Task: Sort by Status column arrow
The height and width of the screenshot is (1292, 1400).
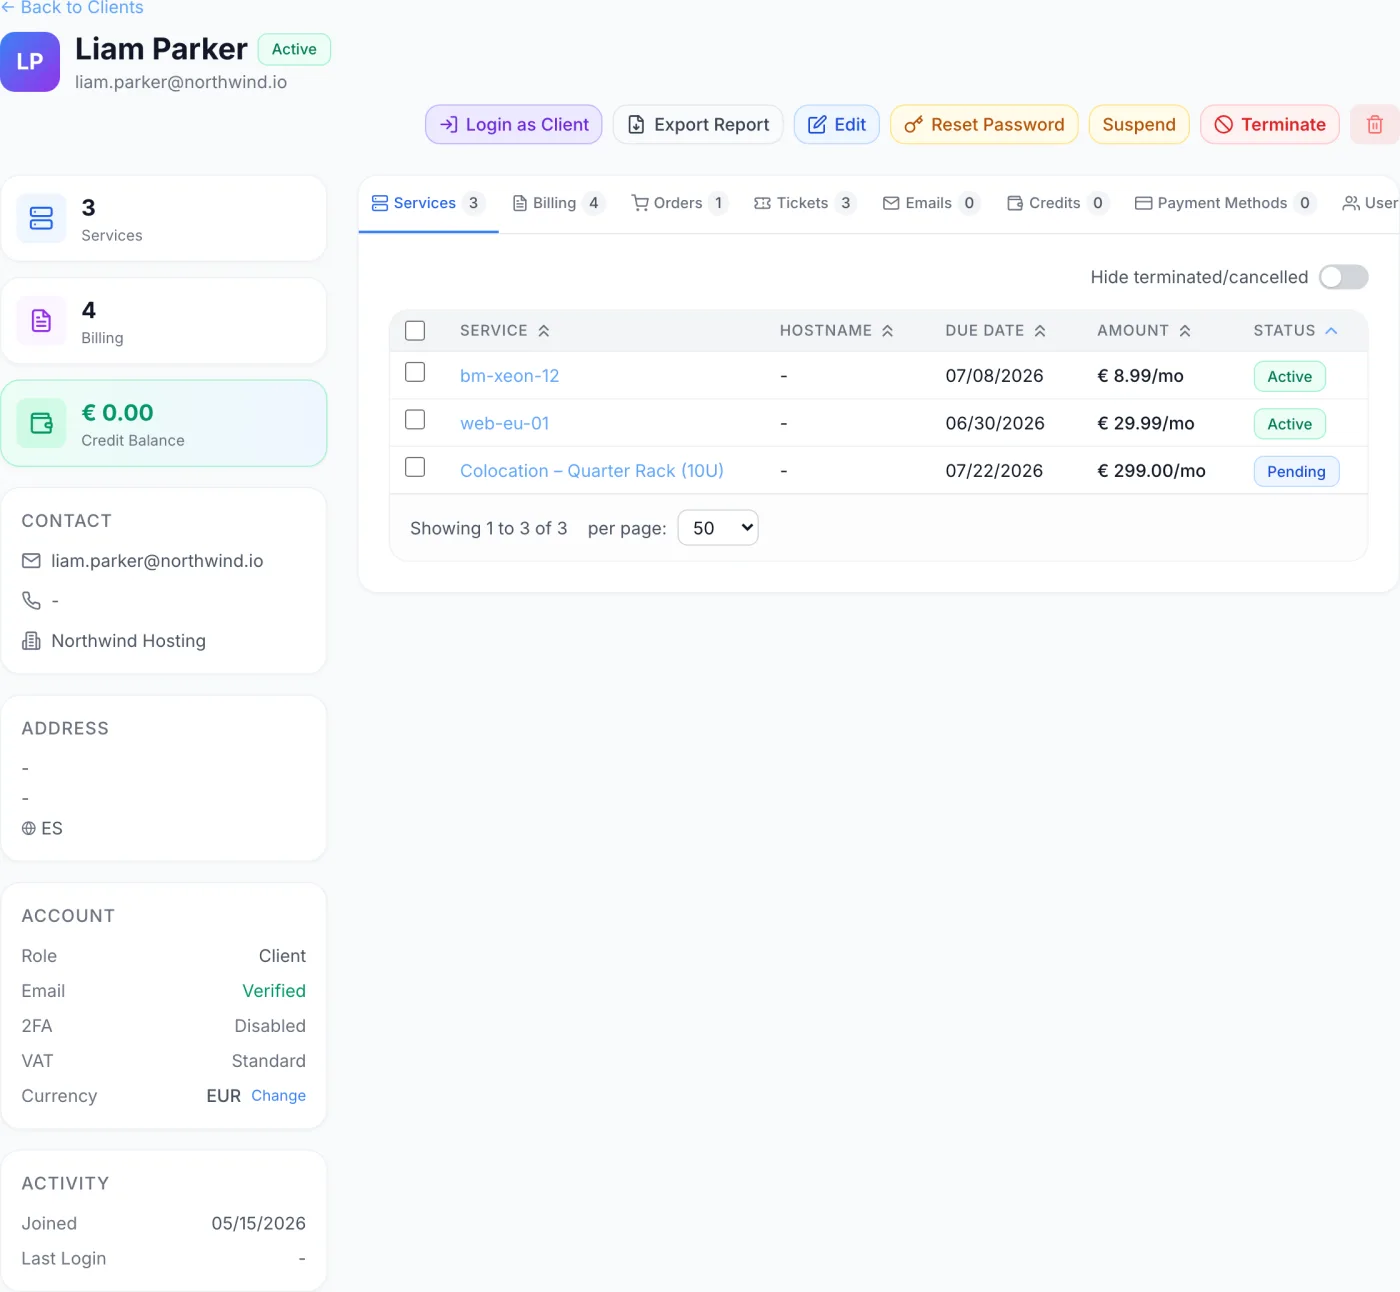Action: click(1331, 331)
